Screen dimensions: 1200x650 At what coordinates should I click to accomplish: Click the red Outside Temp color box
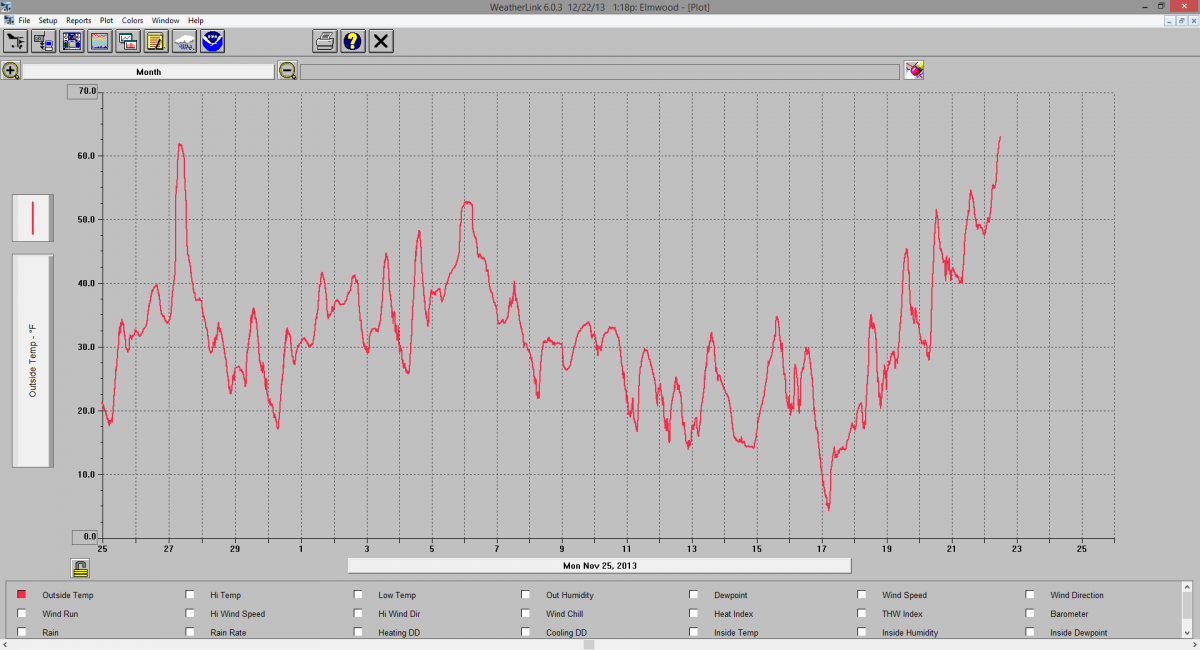click(x=22, y=595)
